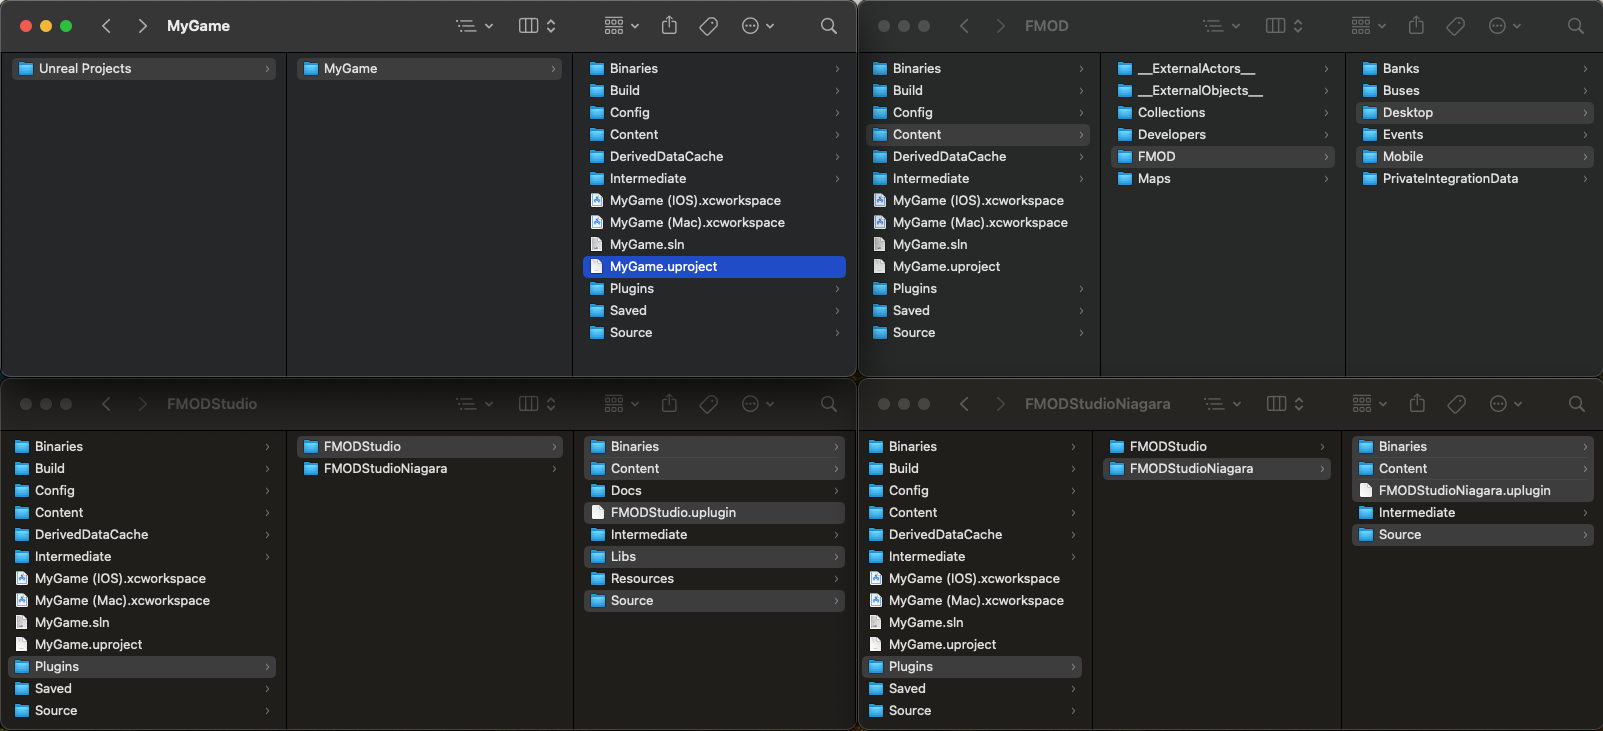Select Plugins folder in FMODStudioNiagara window
The height and width of the screenshot is (731, 1603).
point(972,667)
